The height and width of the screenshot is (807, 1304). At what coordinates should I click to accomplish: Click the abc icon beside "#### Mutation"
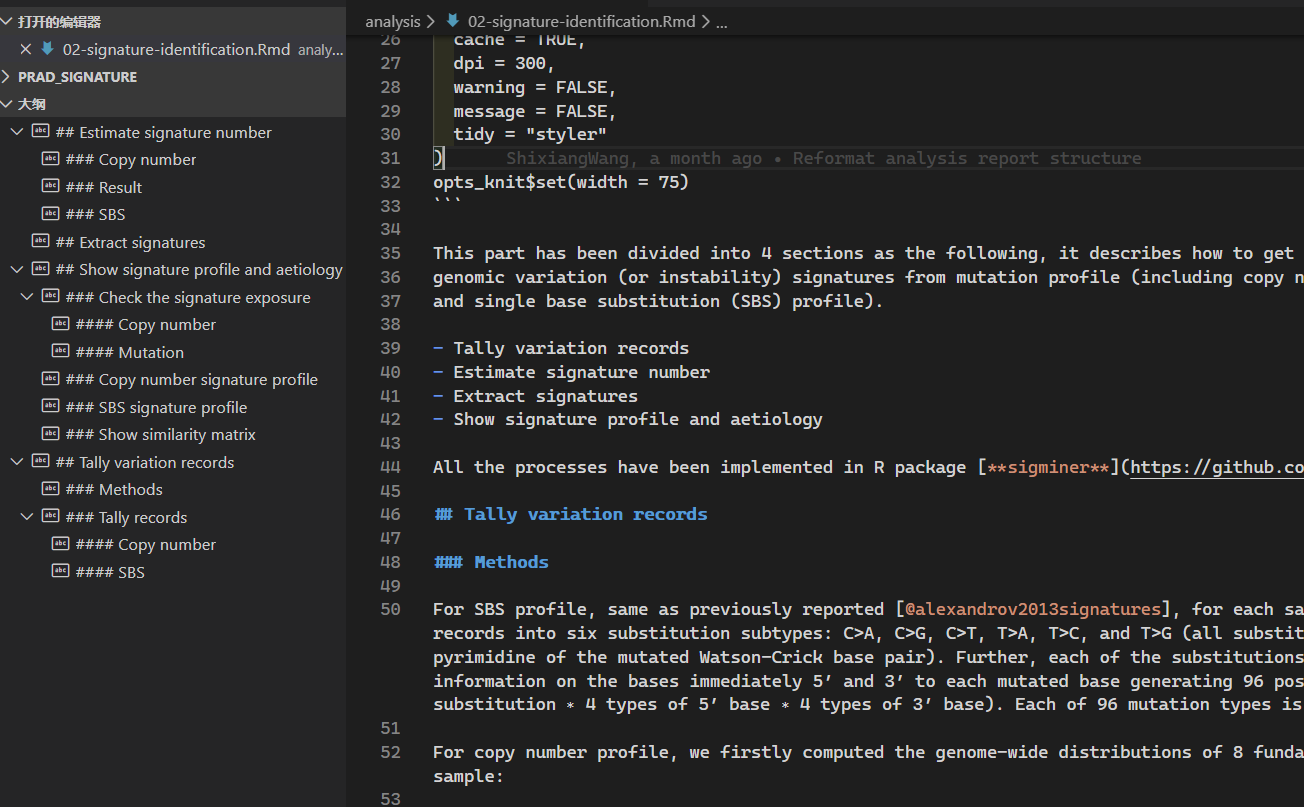63,351
